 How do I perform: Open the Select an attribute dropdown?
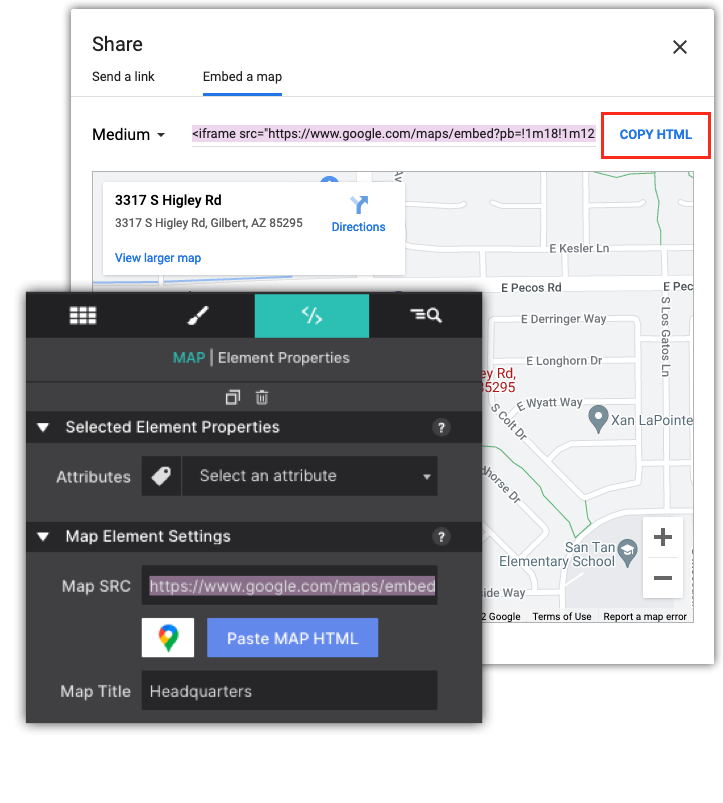point(310,476)
